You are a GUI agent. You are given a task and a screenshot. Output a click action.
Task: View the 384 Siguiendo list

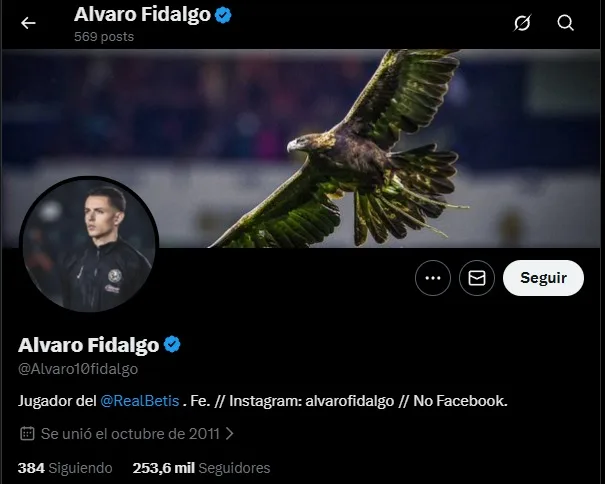coord(65,468)
